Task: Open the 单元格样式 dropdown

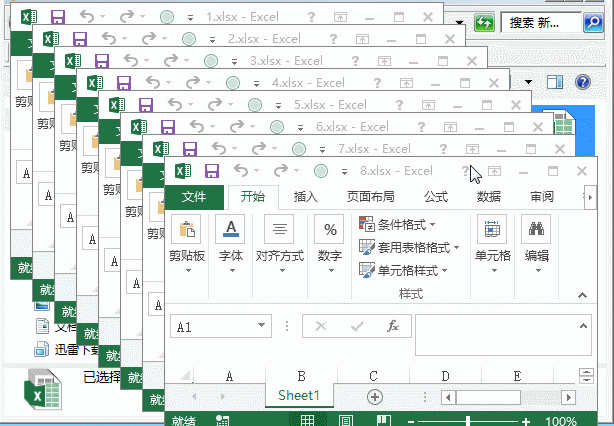Action: click(x=403, y=270)
